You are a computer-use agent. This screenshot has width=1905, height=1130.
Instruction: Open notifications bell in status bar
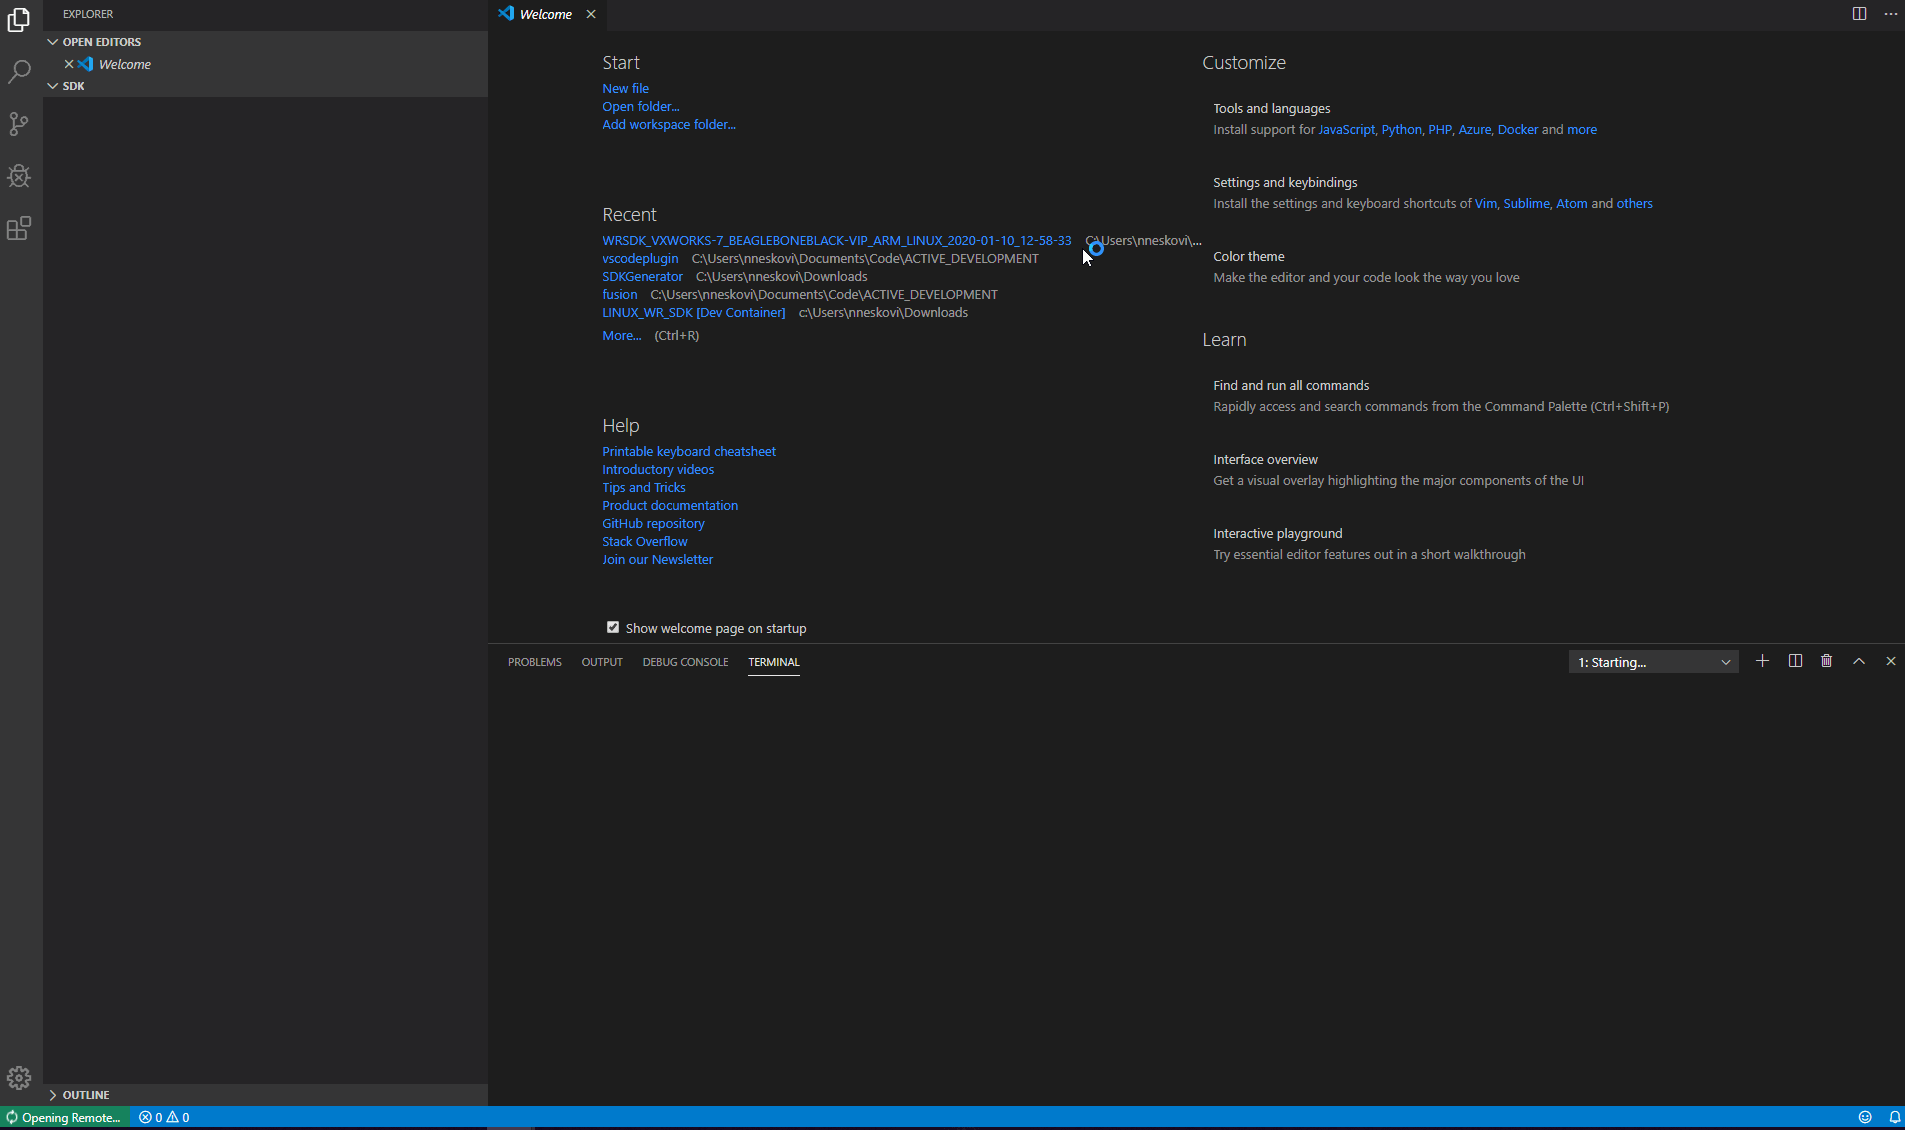(x=1894, y=1117)
